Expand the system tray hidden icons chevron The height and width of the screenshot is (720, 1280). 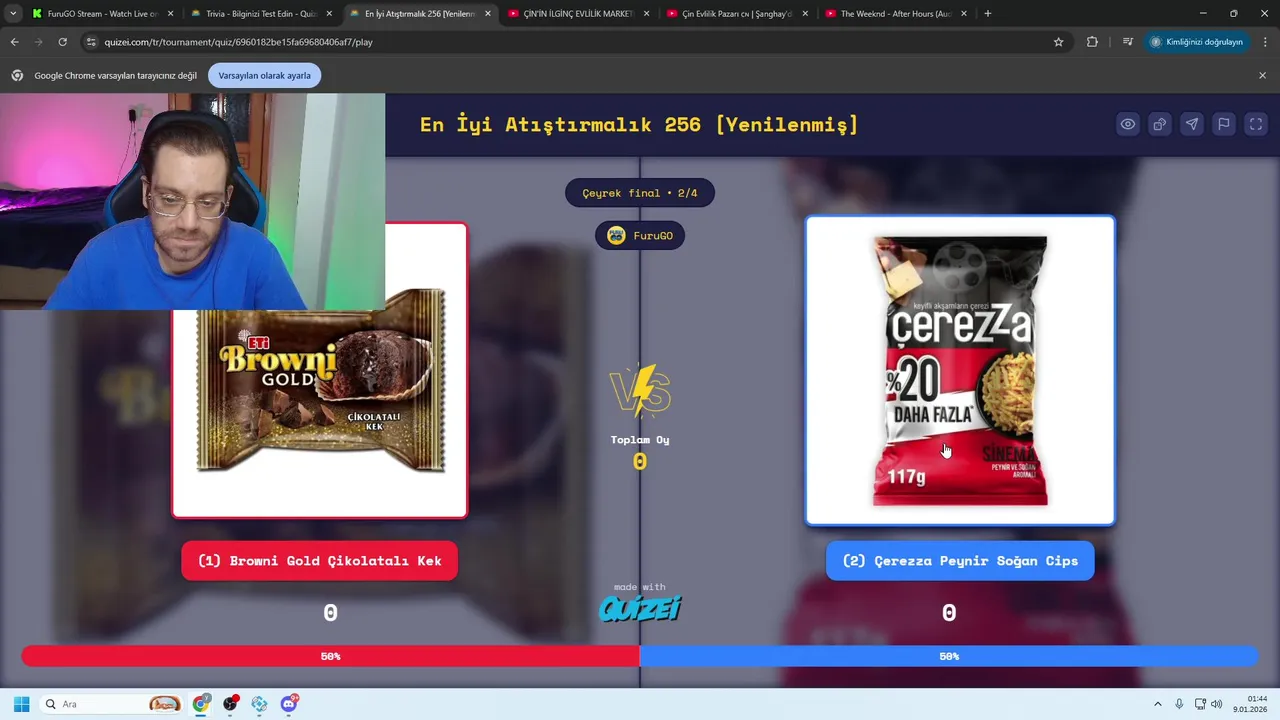(1158, 704)
